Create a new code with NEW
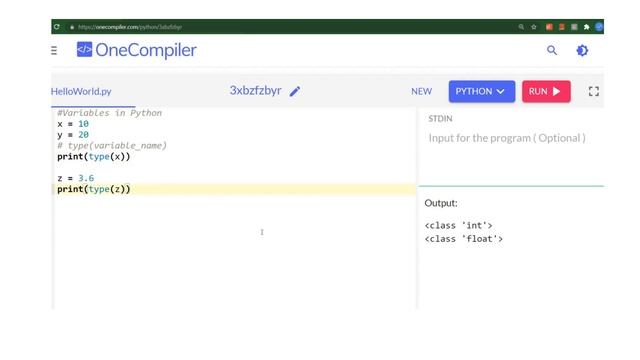 click(x=421, y=91)
